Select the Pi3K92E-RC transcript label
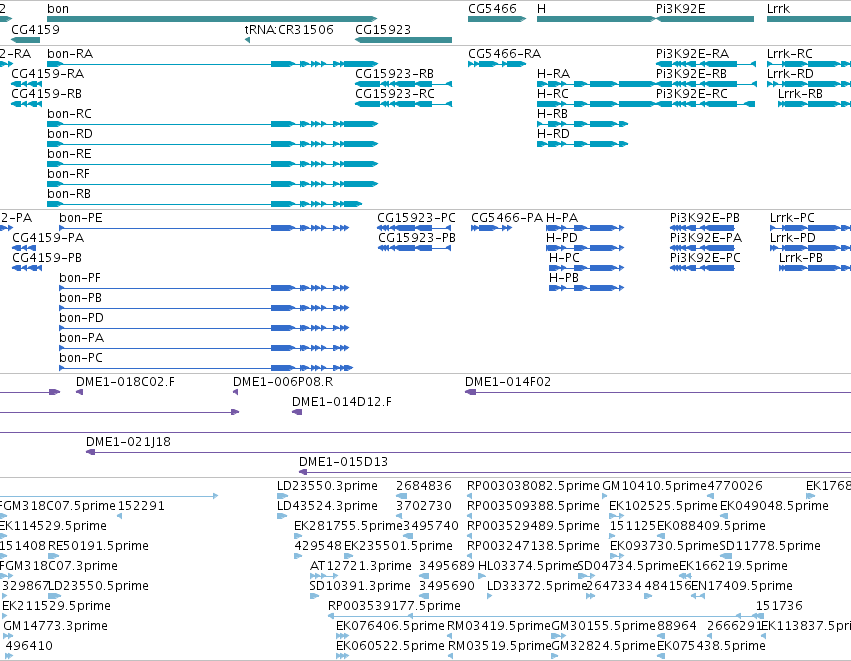Screen dimensions: 851x661 point(692,94)
